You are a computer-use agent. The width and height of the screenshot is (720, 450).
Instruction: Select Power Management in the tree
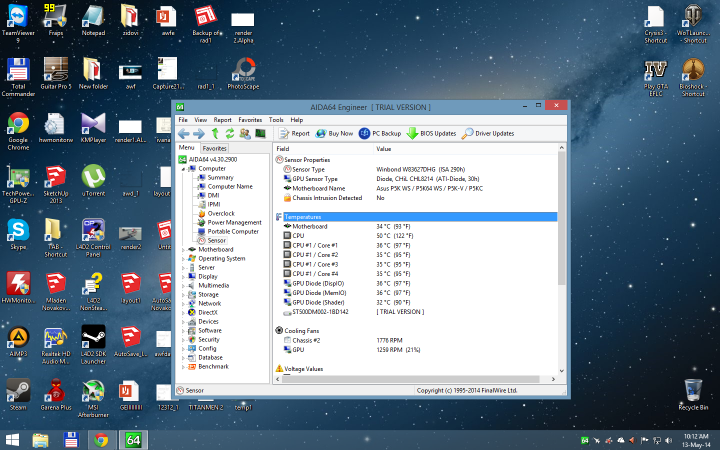234,223
